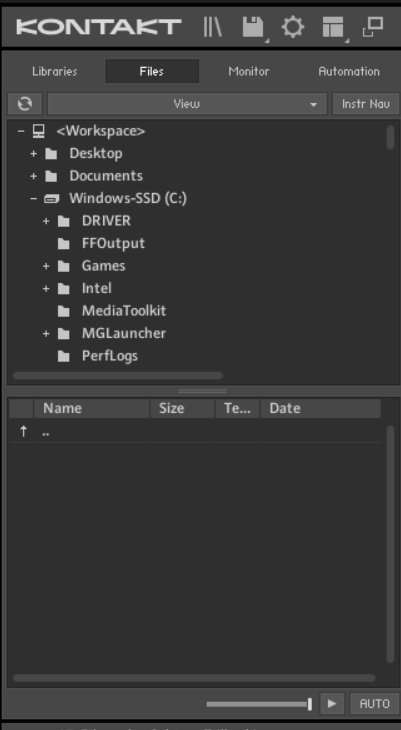The image size is (401, 730).
Task: Expand the Intel folder node
Action: [x=46, y=289]
